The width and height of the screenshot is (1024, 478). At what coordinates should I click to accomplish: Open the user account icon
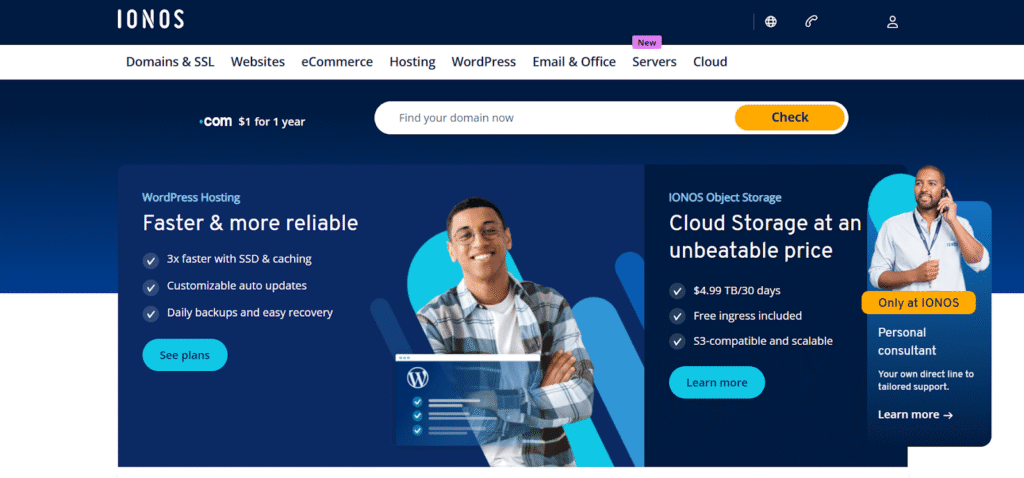[893, 22]
